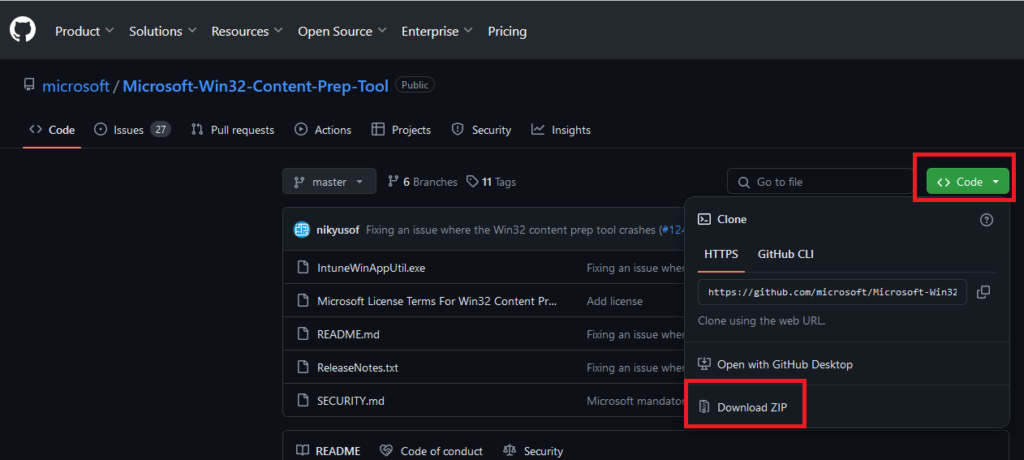Open the Enterprise dropdown
The height and width of the screenshot is (460, 1024).
(x=438, y=31)
